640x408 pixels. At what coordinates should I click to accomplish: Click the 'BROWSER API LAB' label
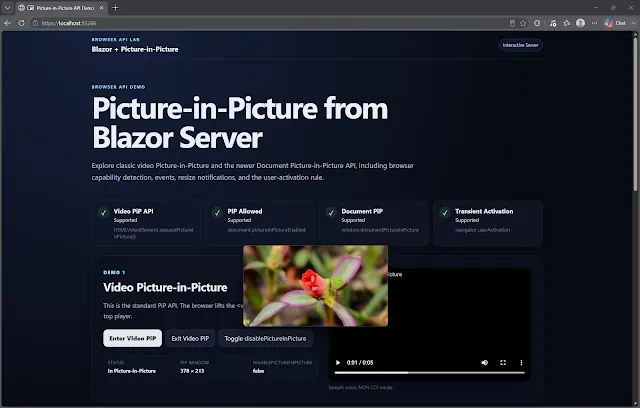pyautogui.click(x=116, y=40)
